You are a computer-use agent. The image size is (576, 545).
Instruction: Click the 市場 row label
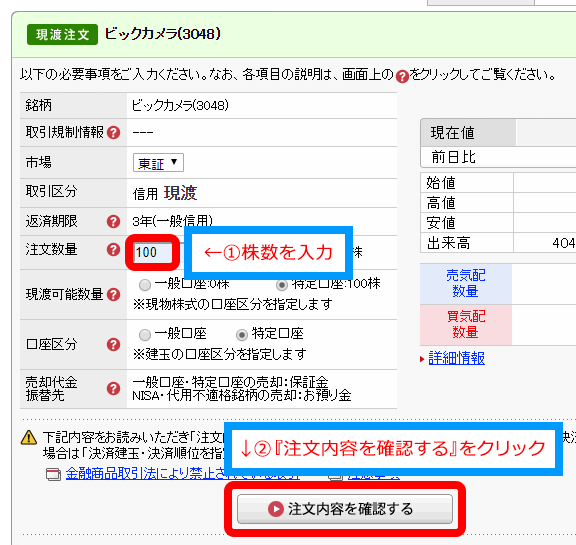click(x=39, y=162)
